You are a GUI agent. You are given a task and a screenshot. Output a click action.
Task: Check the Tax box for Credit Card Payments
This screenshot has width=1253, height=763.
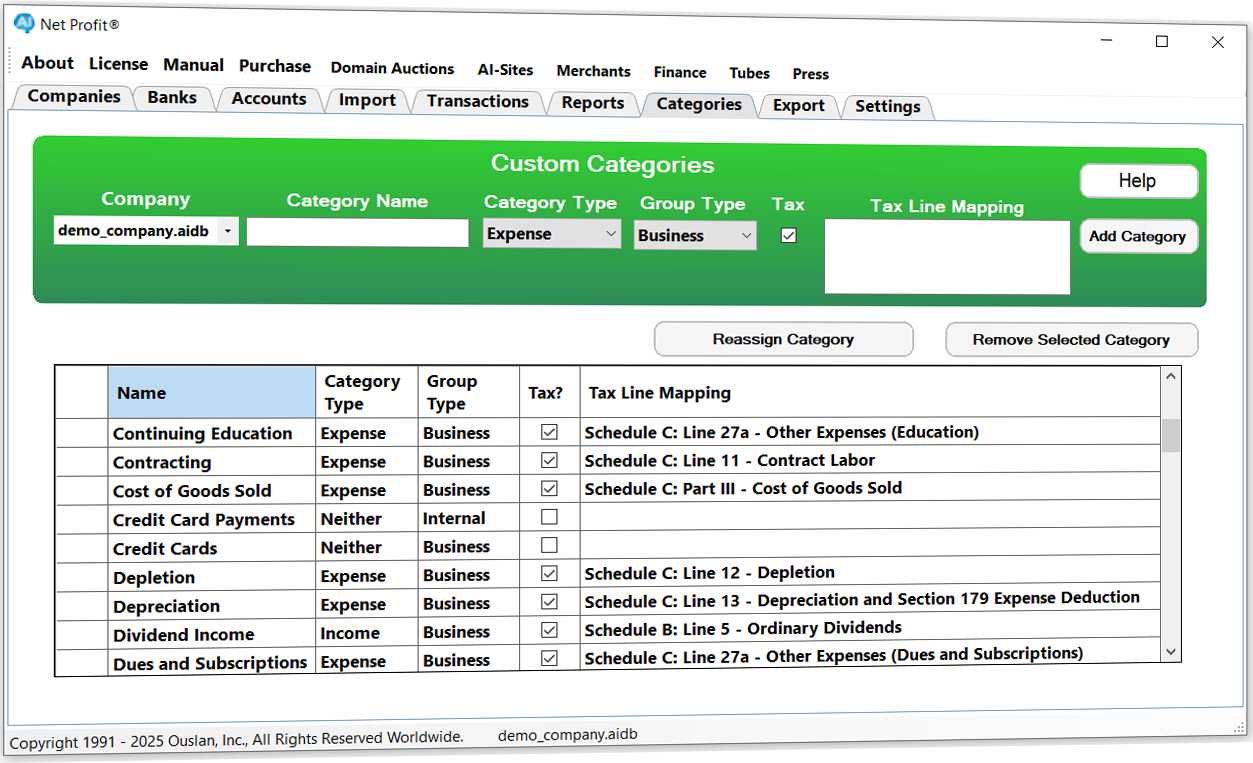pyautogui.click(x=549, y=518)
